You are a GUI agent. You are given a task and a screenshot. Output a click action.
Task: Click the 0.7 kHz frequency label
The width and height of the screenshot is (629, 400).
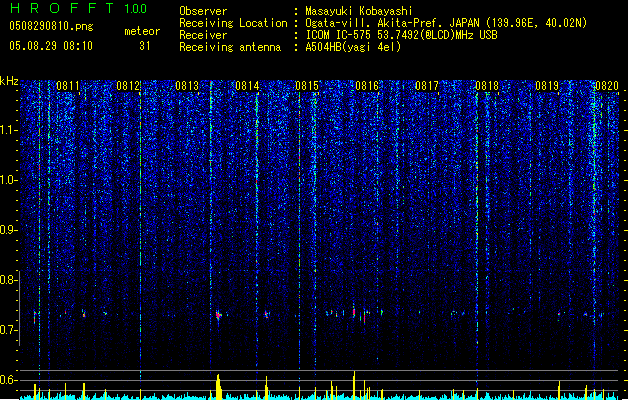tap(8, 330)
